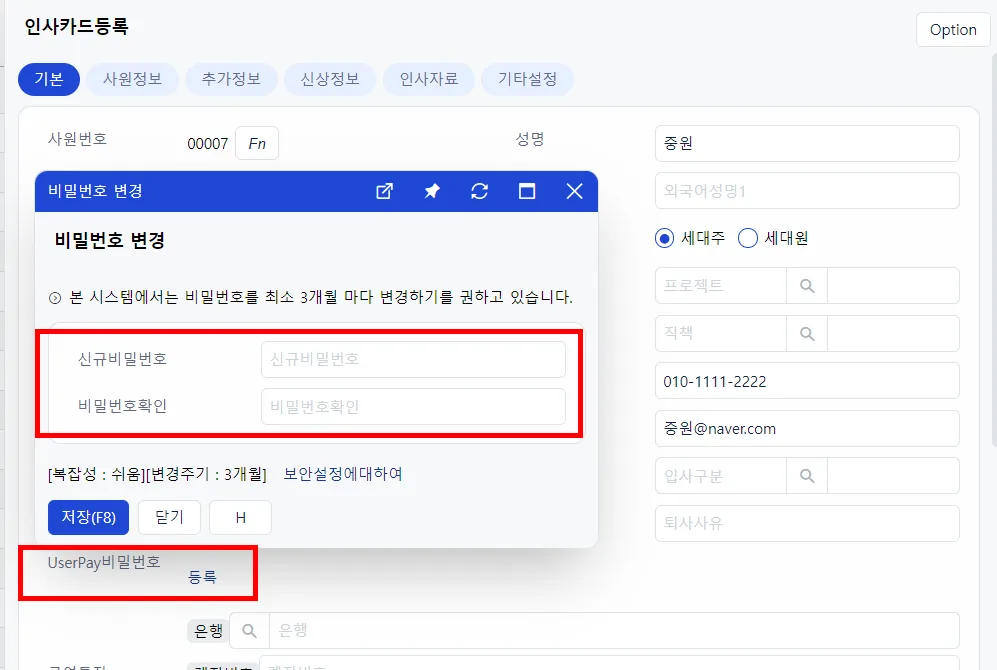Search 프로젝트 with magnifier icon
Screen dimensions: 997x670
pyautogui.click(x=807, y=285)
